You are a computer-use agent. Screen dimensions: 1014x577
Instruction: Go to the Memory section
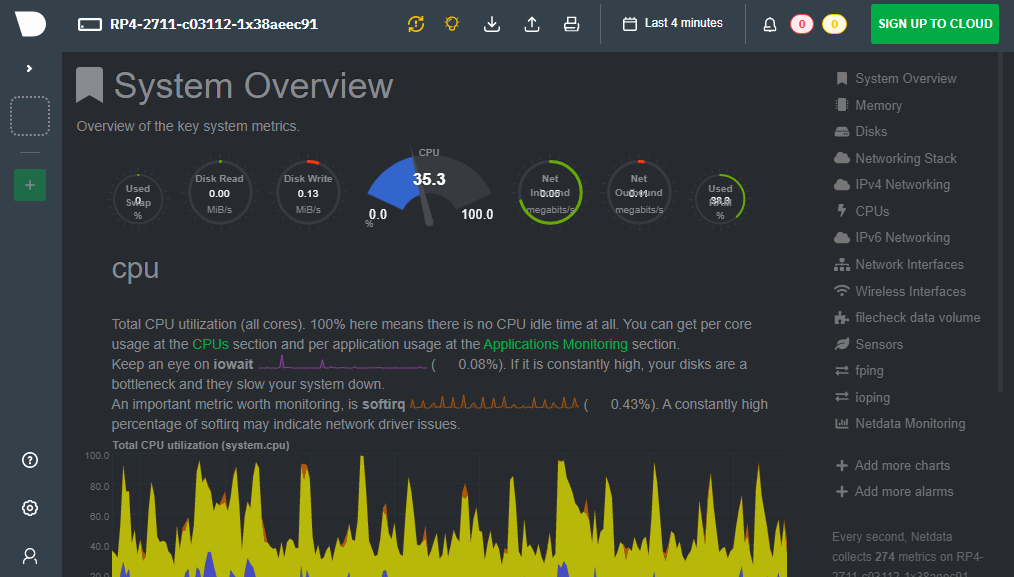click(x=878, y=105)
